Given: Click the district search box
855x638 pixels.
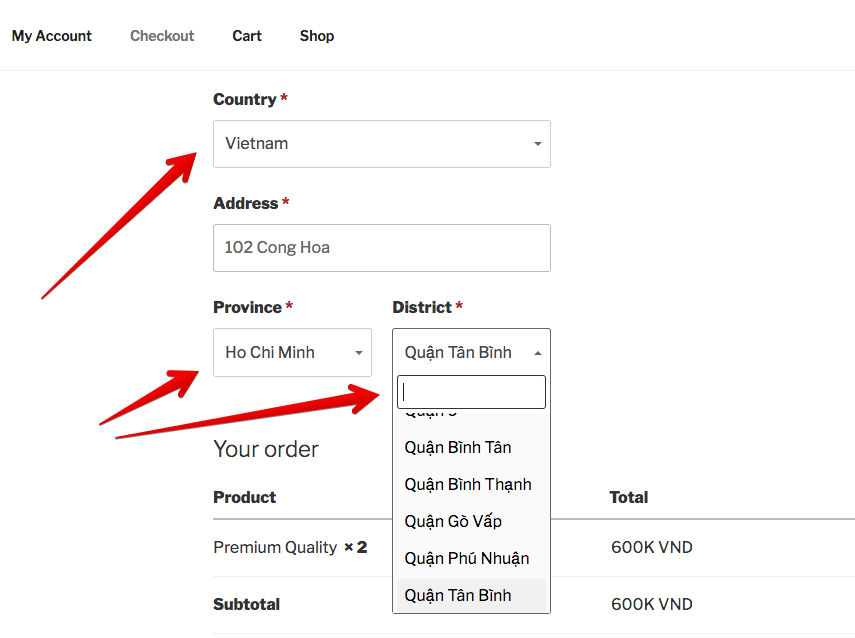Looking at the screenshot, I should [x=471, y=392].
